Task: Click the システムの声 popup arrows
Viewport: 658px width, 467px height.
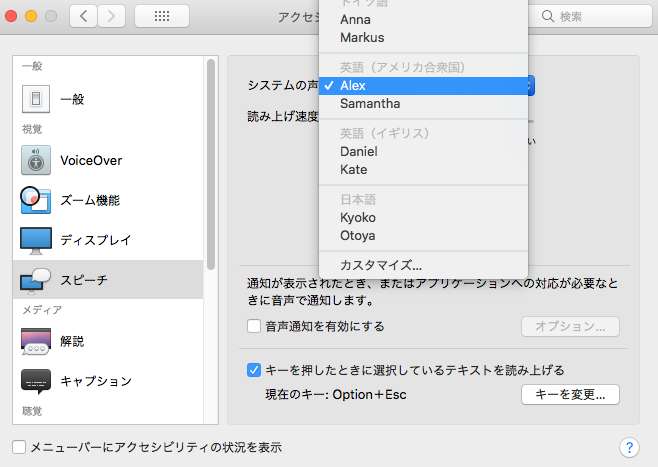Action: pyautogui.click(x=530, y=86)
